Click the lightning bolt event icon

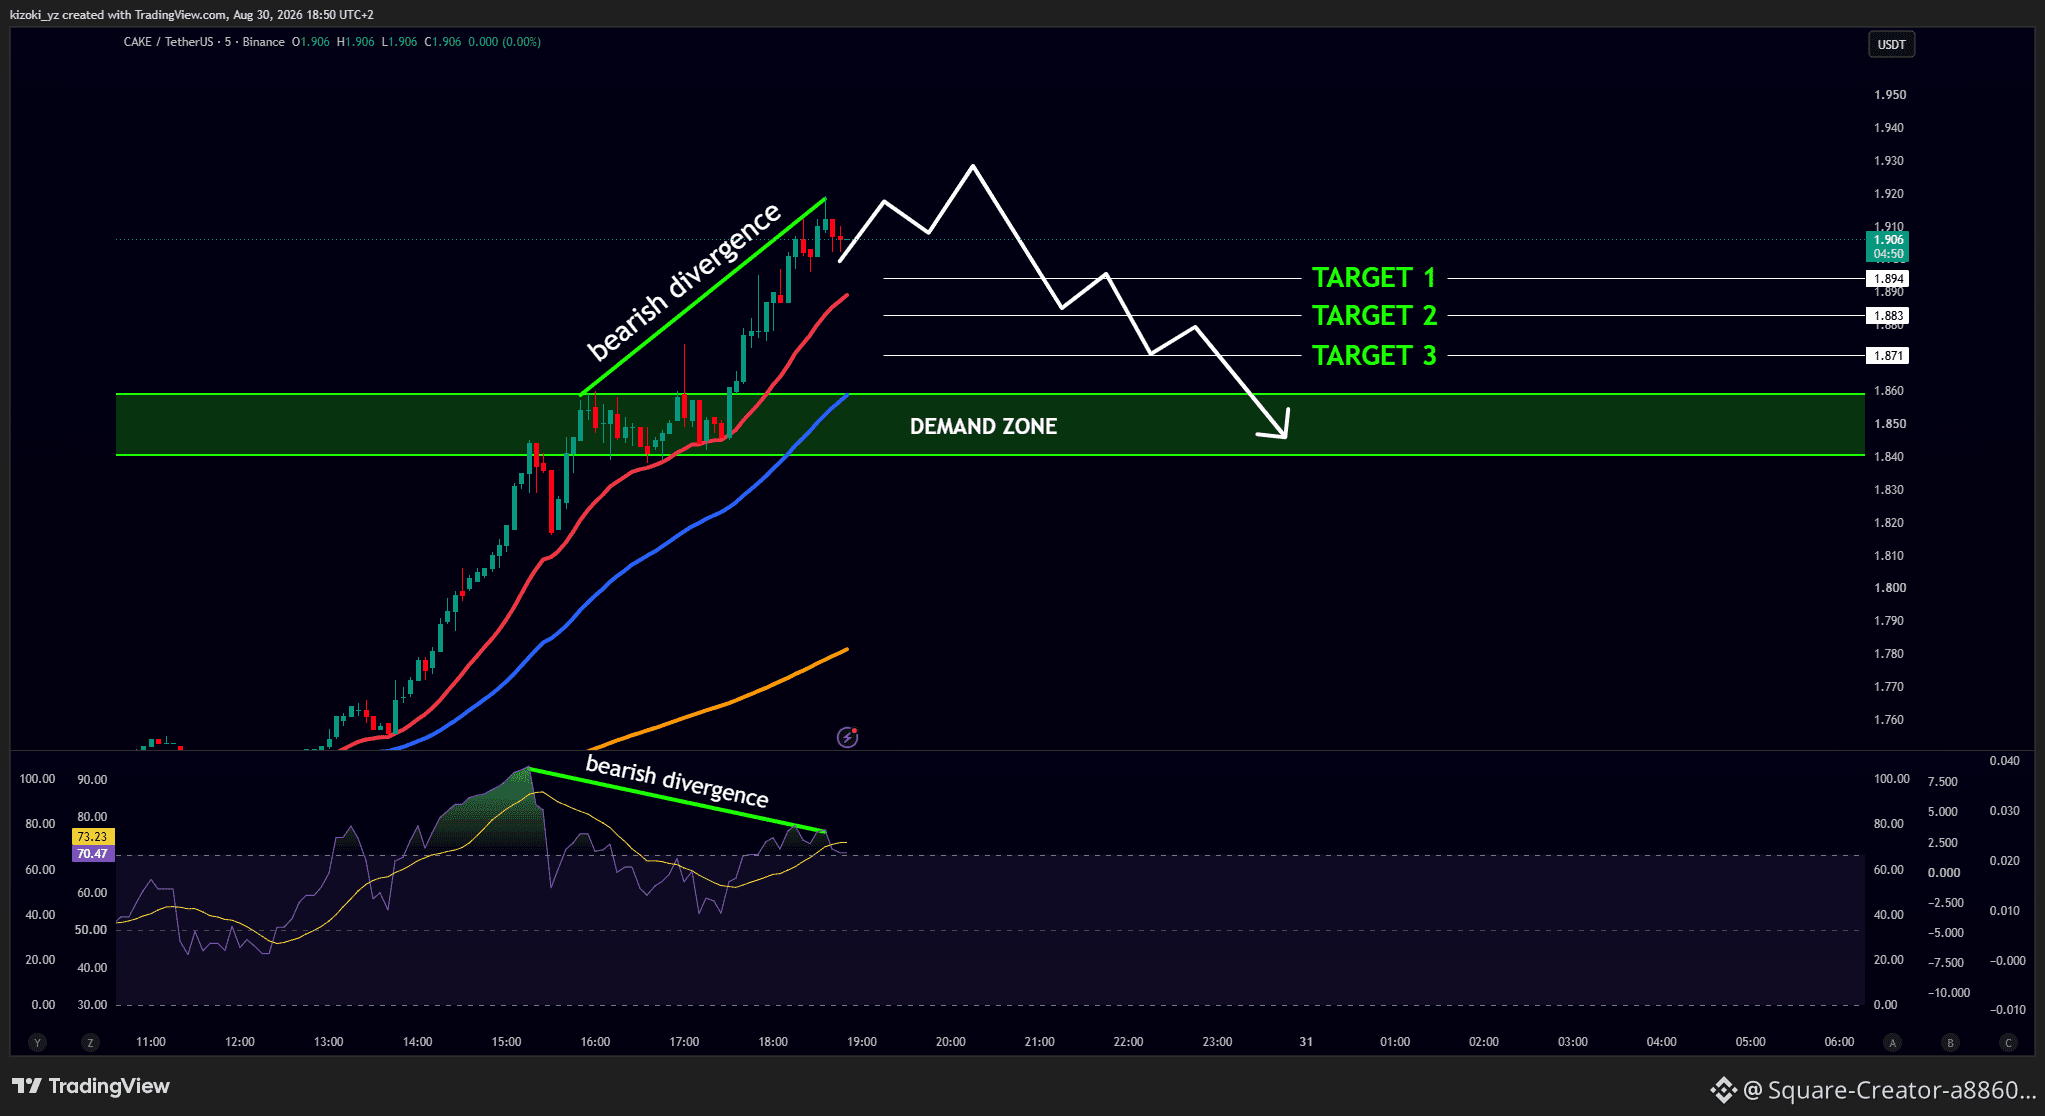click(847, 737)
